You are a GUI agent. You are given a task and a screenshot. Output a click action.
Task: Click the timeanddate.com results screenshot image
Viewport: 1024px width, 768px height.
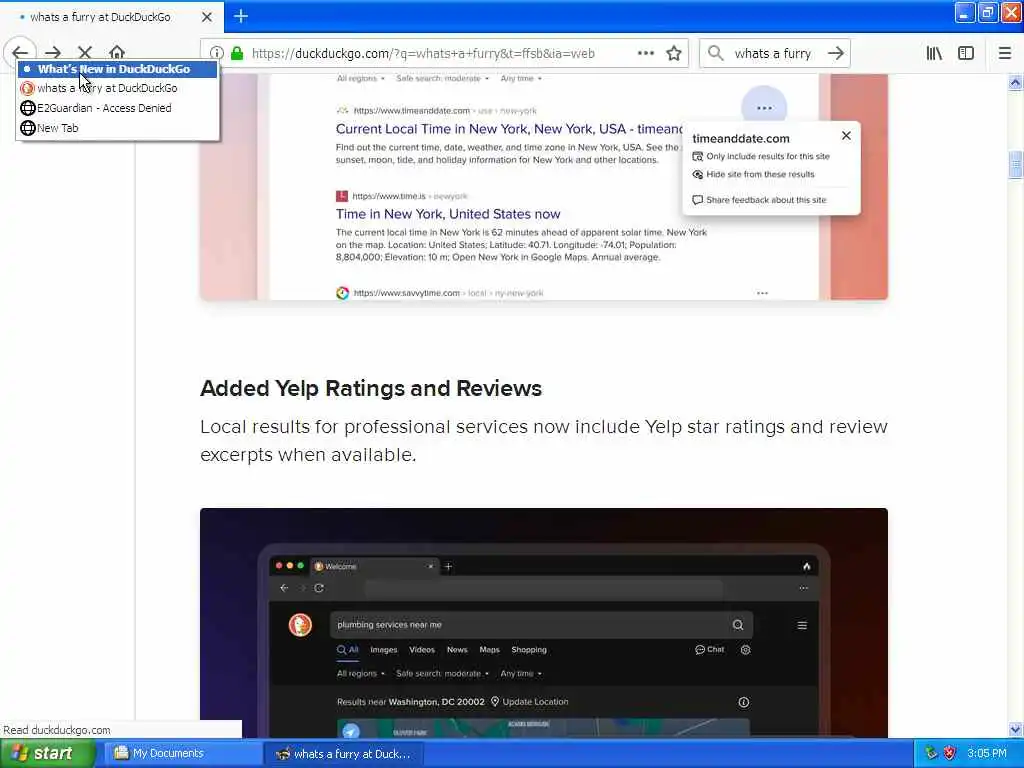(x=544, y=187)
